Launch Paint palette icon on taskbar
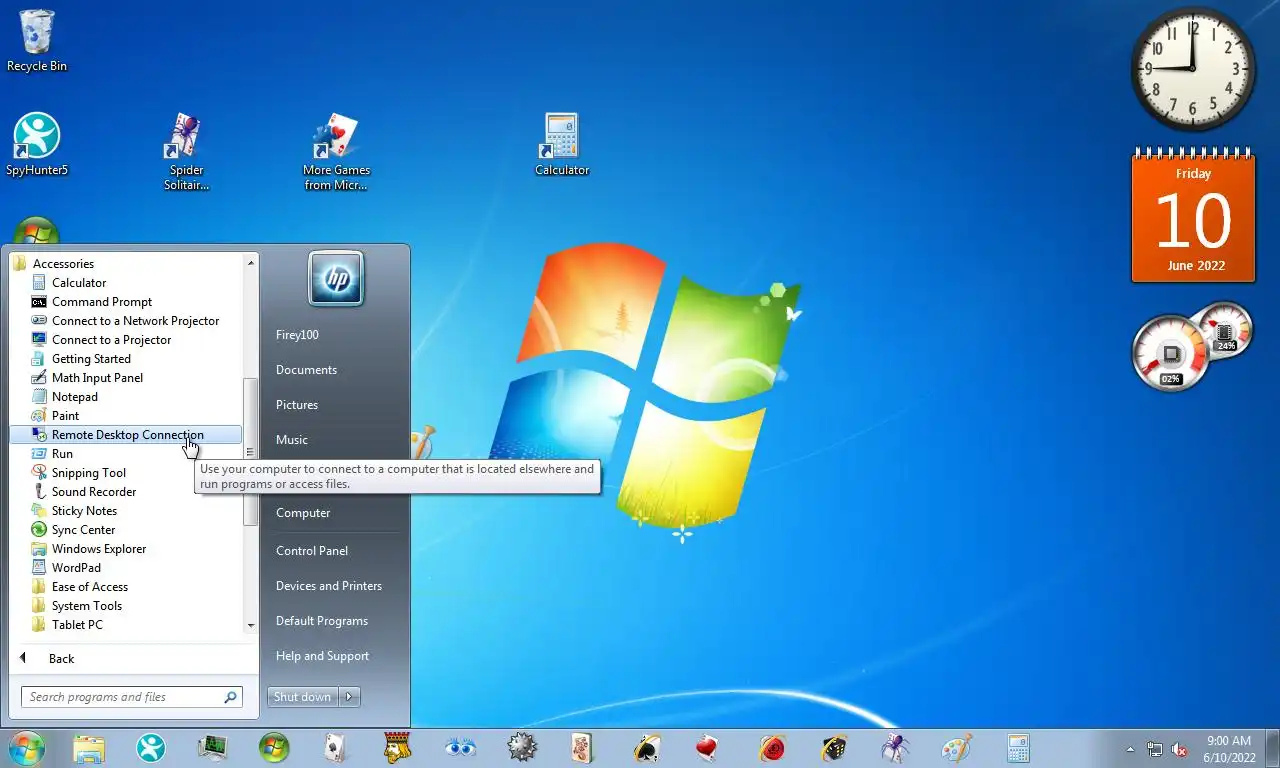This screenshot has height=768, width=1280. (x=956, y=748)
